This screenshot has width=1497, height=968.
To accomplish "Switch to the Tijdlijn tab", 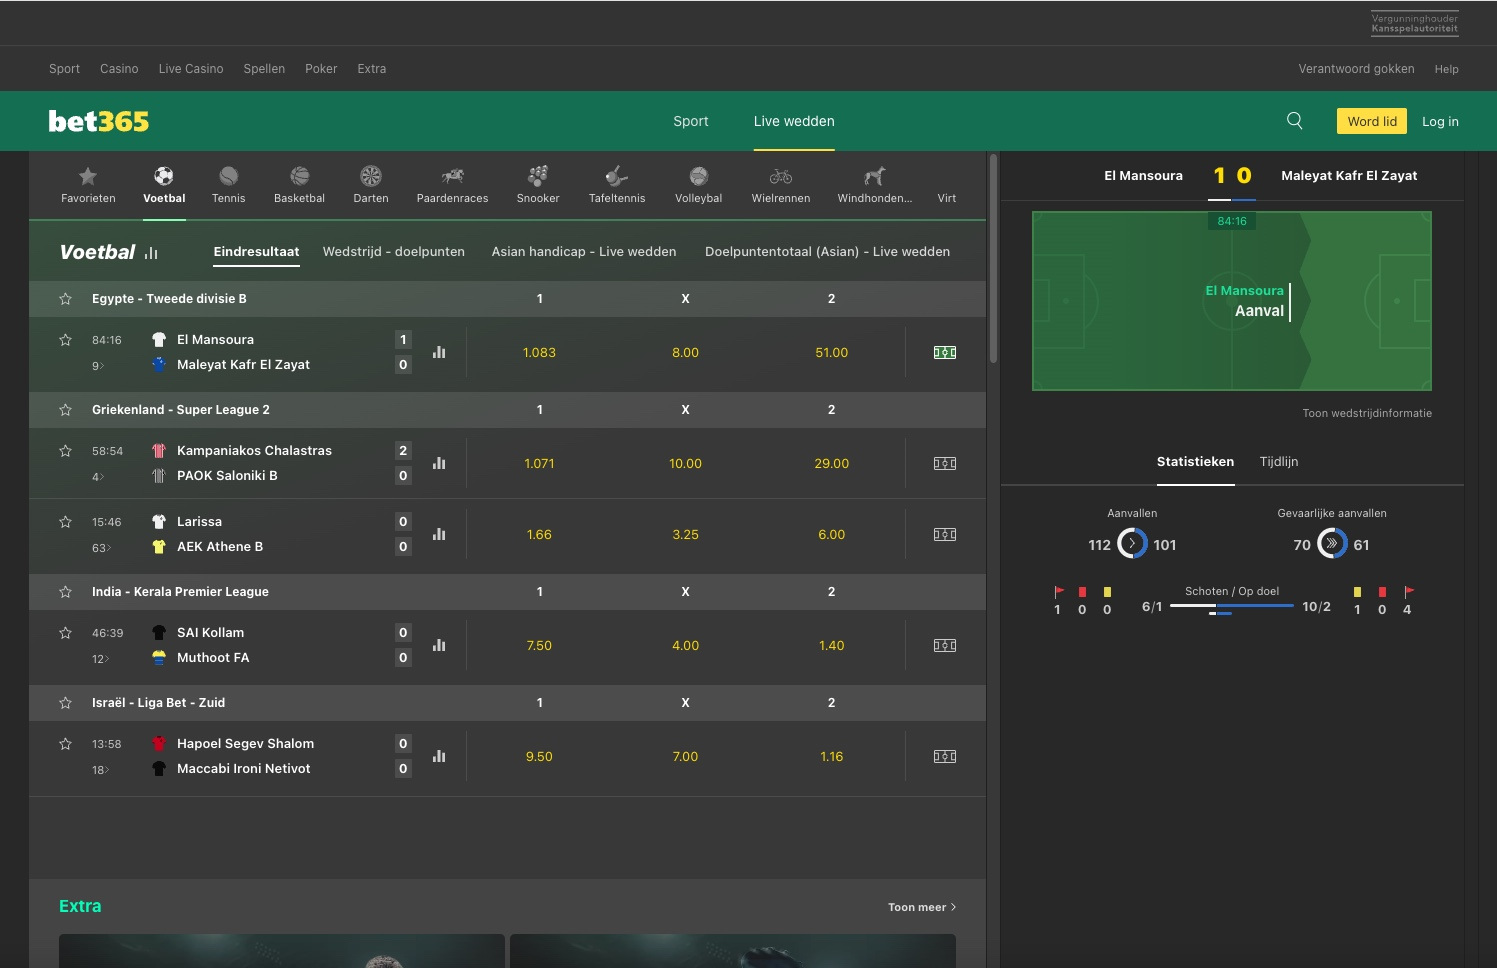I will point(1278,461).
